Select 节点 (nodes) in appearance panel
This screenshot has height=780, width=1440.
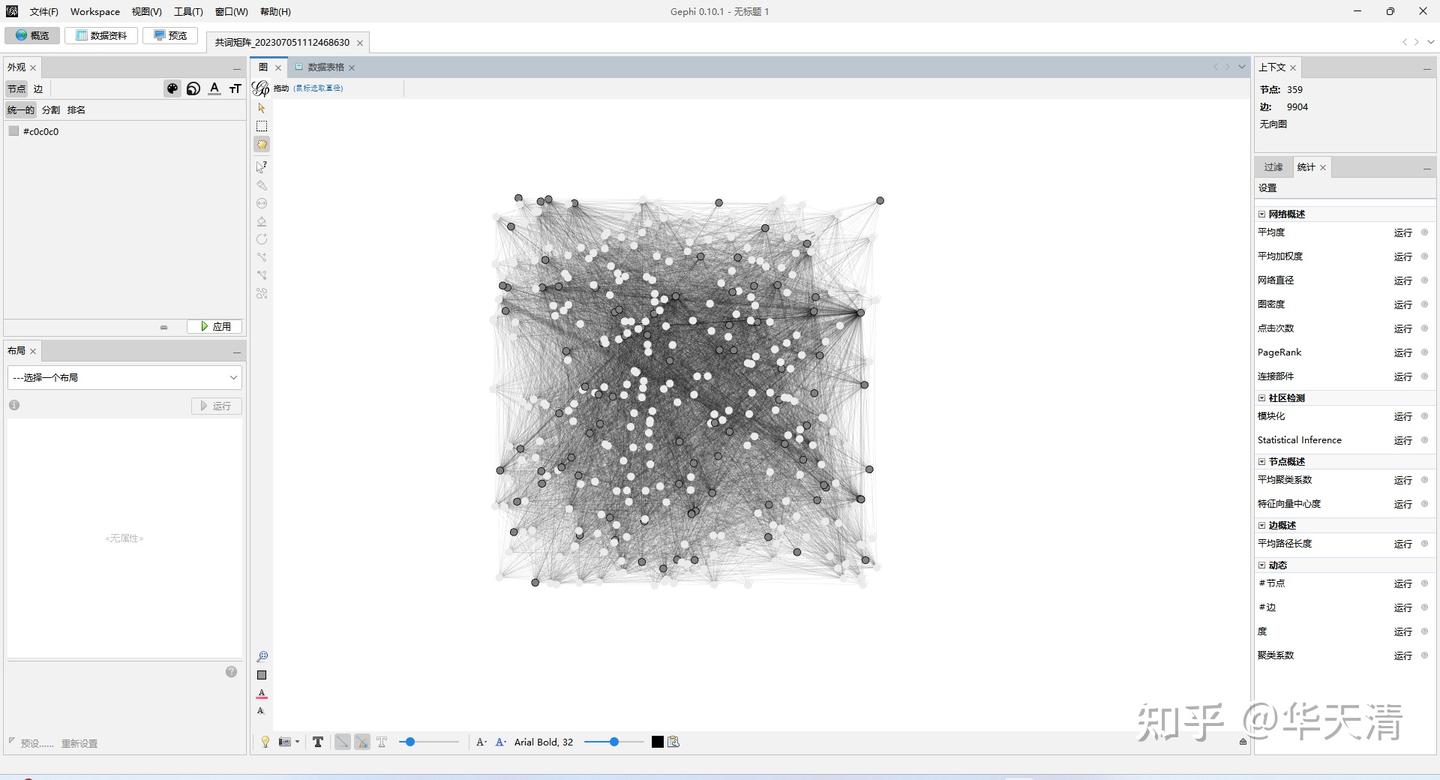[x=17, y=89]
